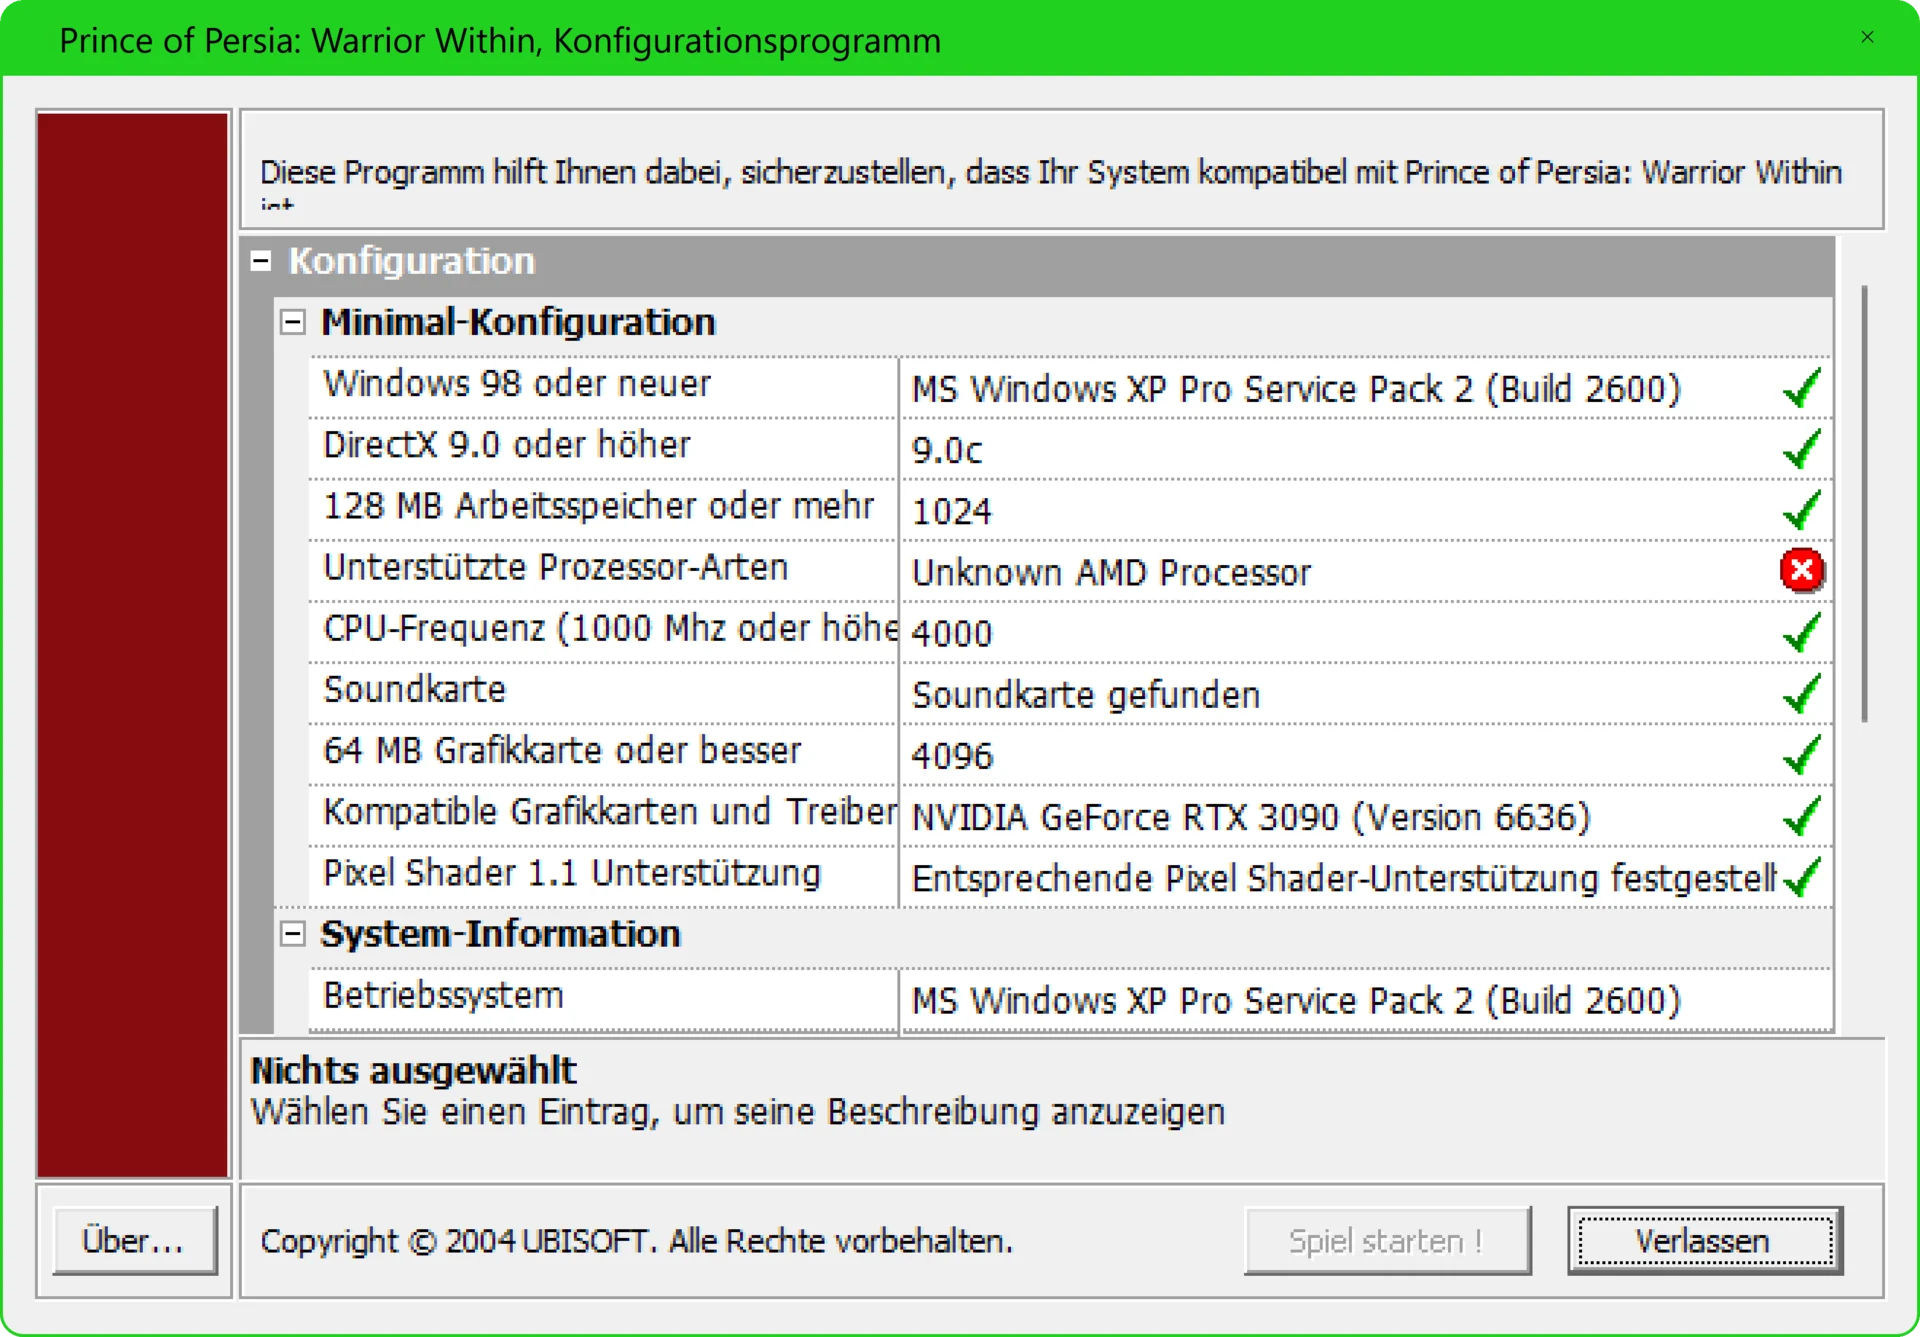Click the 'NVIDIA GeForce RTX 3090' value
This screenshot has width=1920, height=1337.
pyautogui.click(x=1251, y=817)
